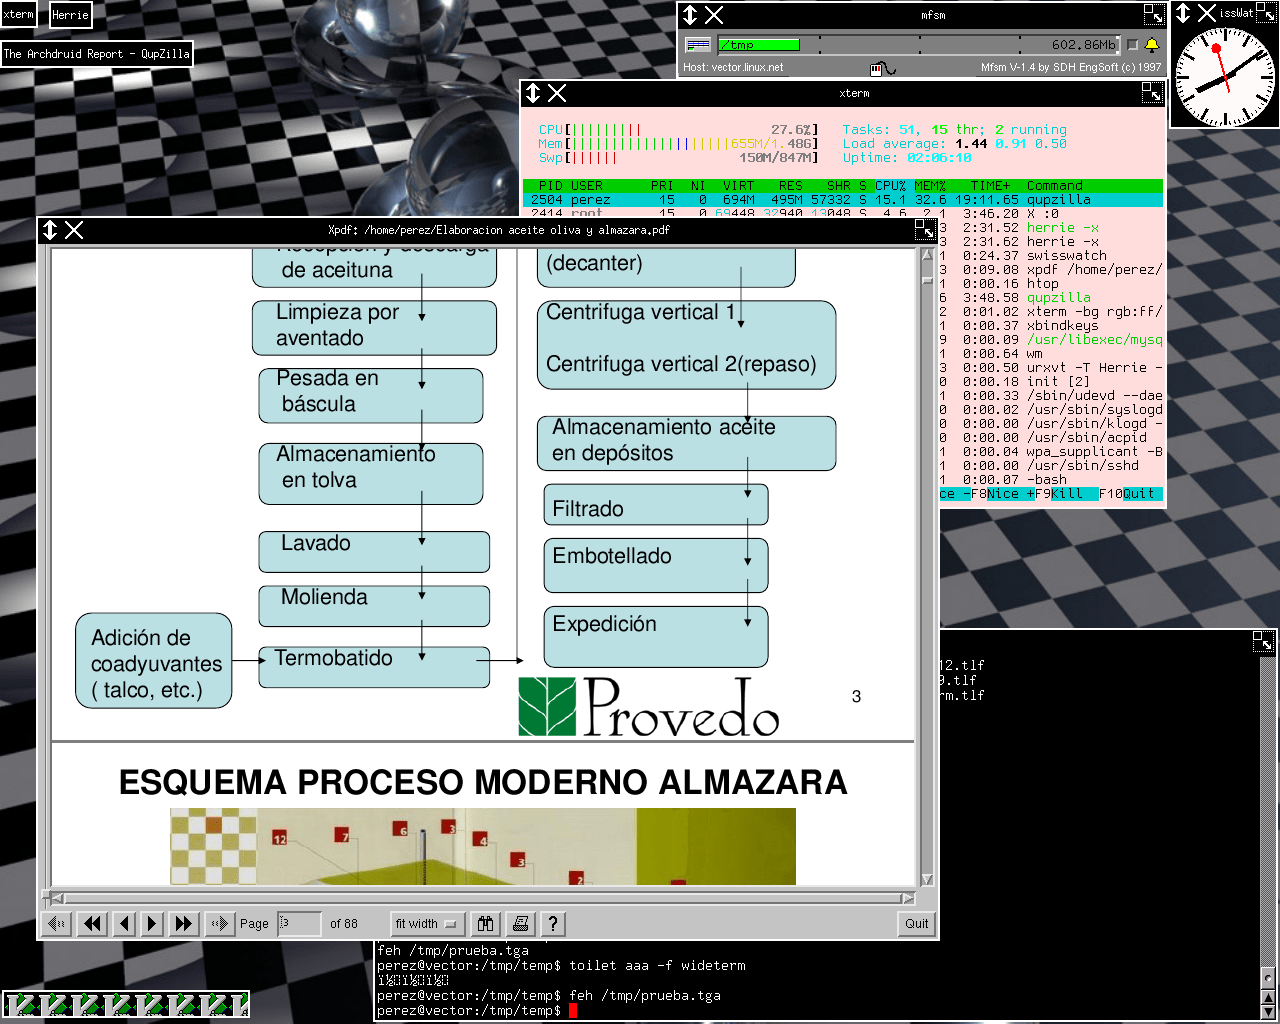The height and width of the screenshot is (1024, 1280).
Task: Click the window menu arrows icon on mfsm titlebar
Action: click(x=690, y=15)
